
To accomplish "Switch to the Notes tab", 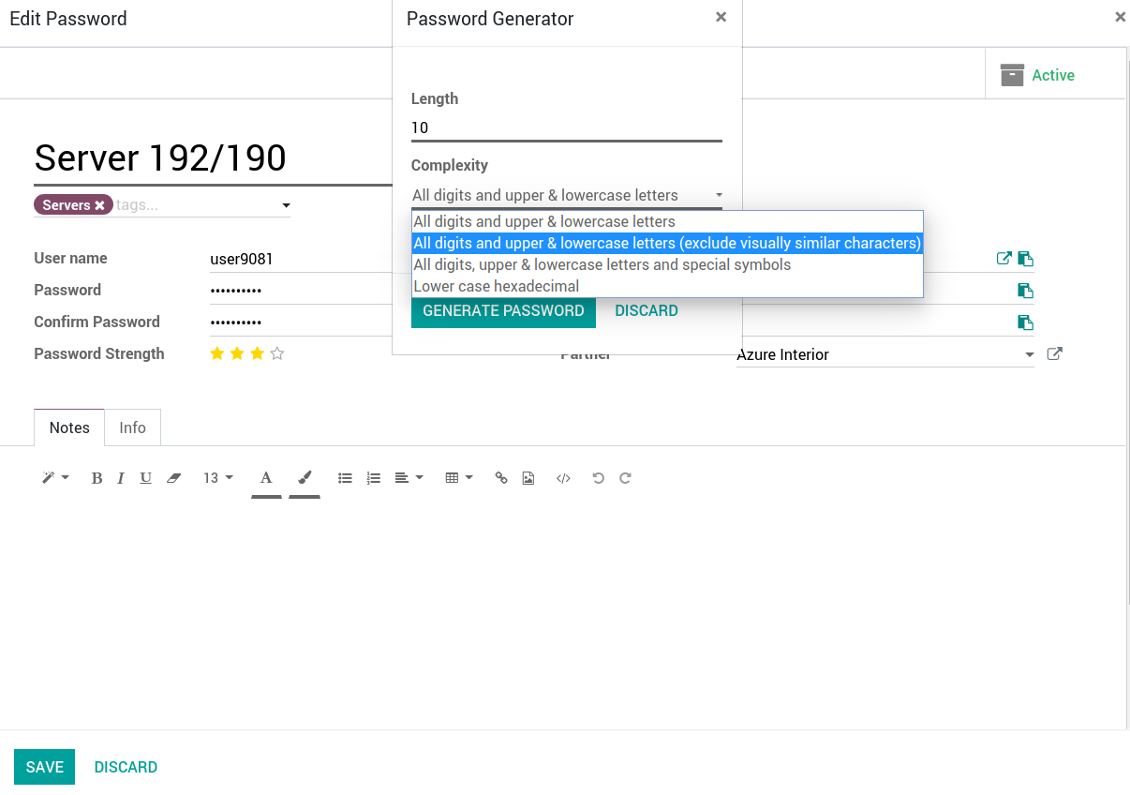I will (x=69, y=427).
